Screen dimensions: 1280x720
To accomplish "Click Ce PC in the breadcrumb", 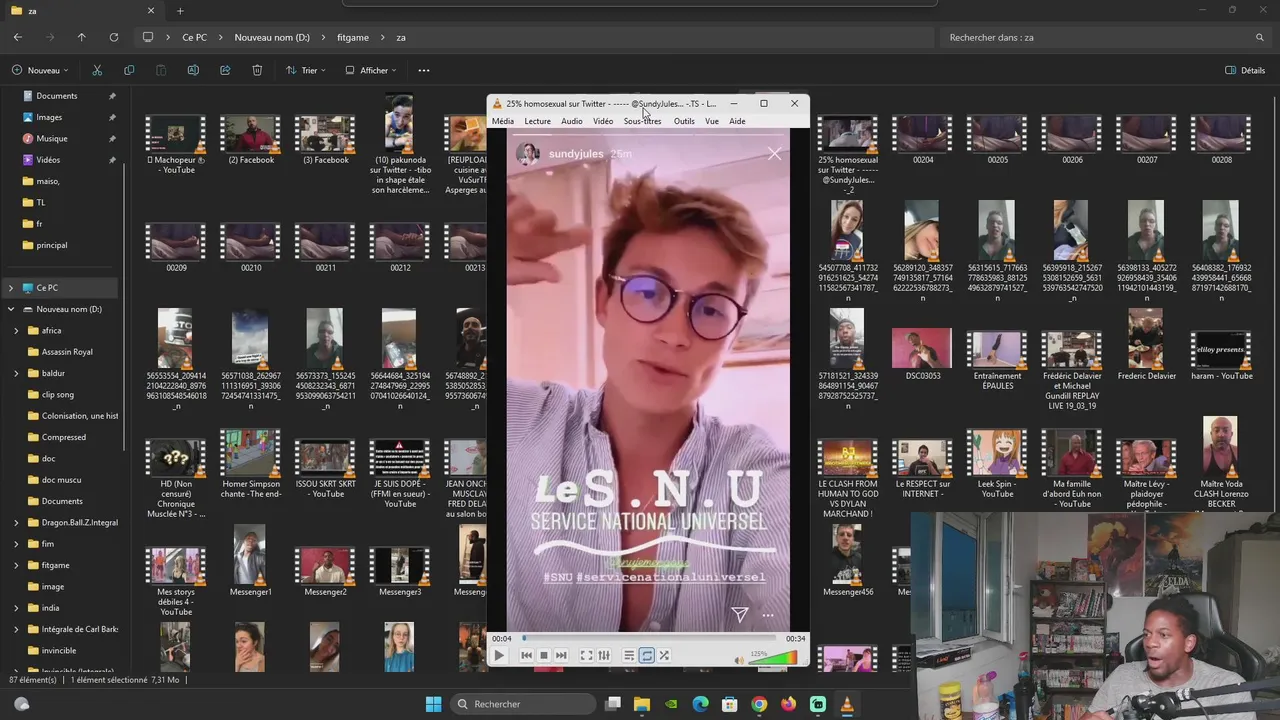I will tap(195, 37).
